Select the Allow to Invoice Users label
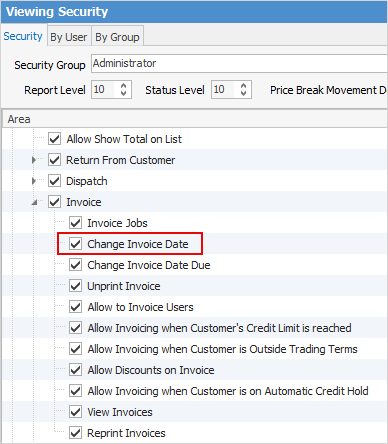 (x=140, y=307)
